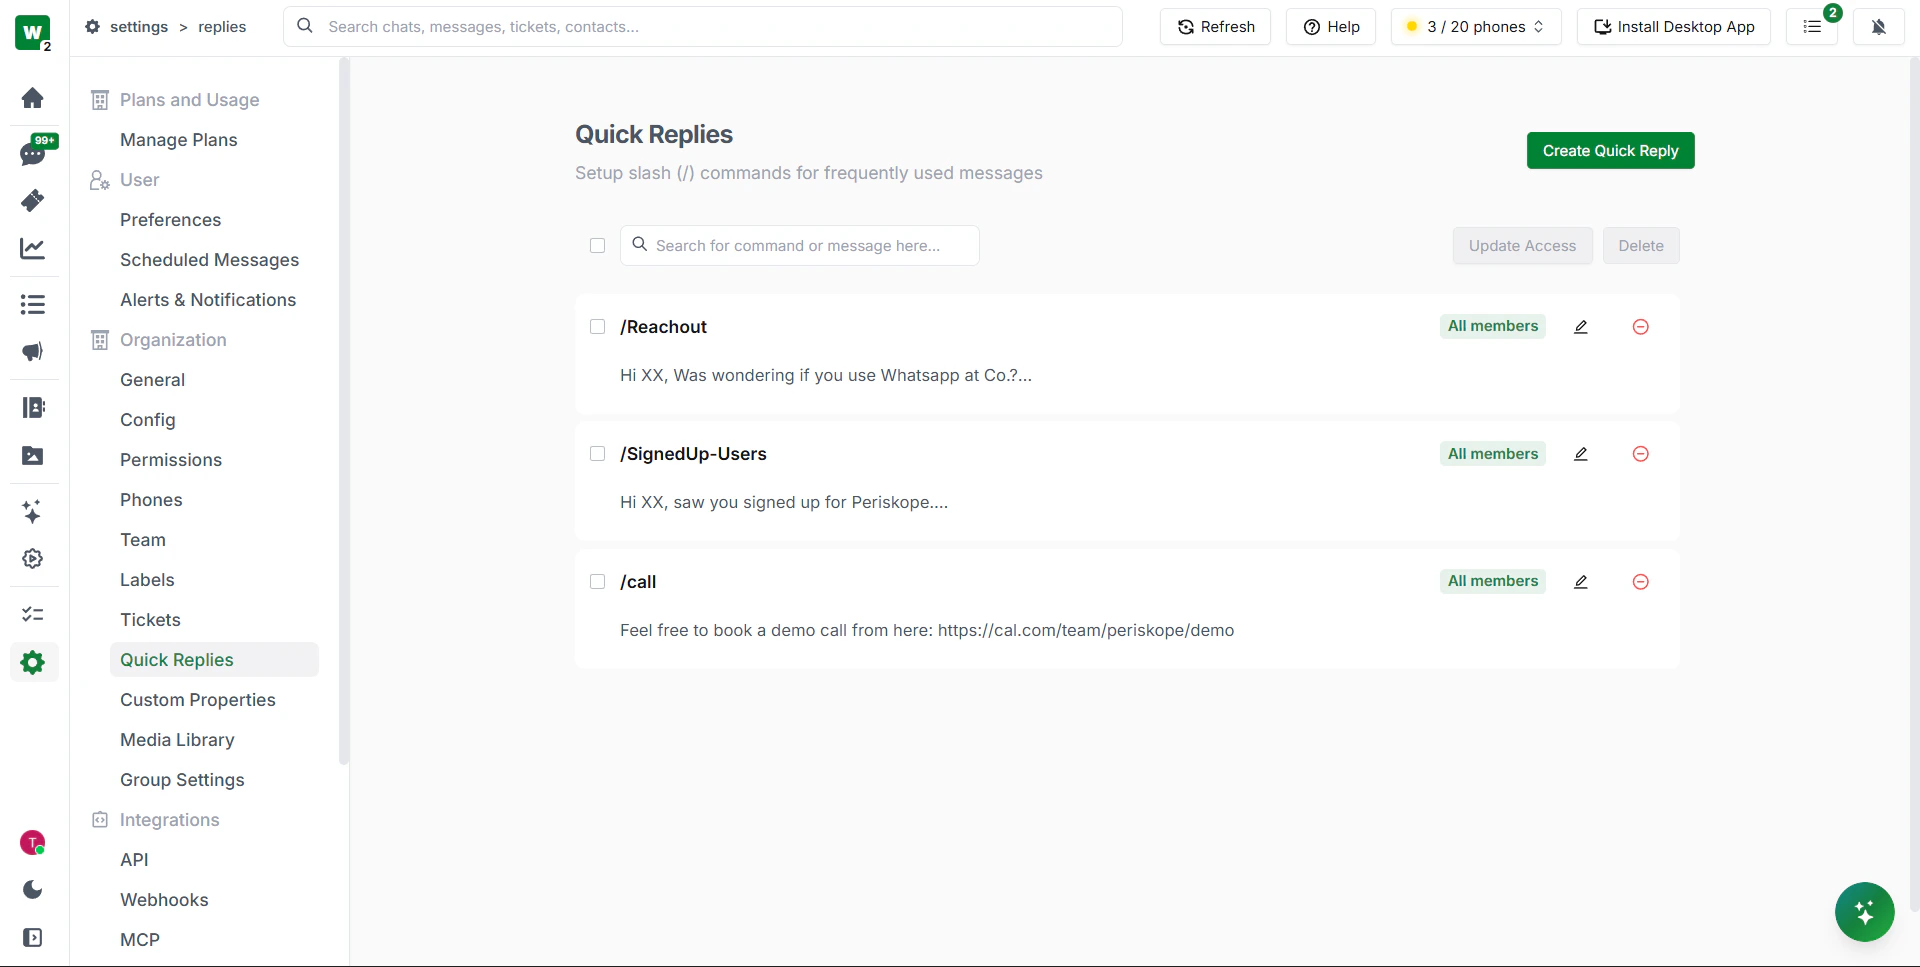Delete the /call quick reply
Viewport: 1920px width, 967px height.
coord(1641,582)
